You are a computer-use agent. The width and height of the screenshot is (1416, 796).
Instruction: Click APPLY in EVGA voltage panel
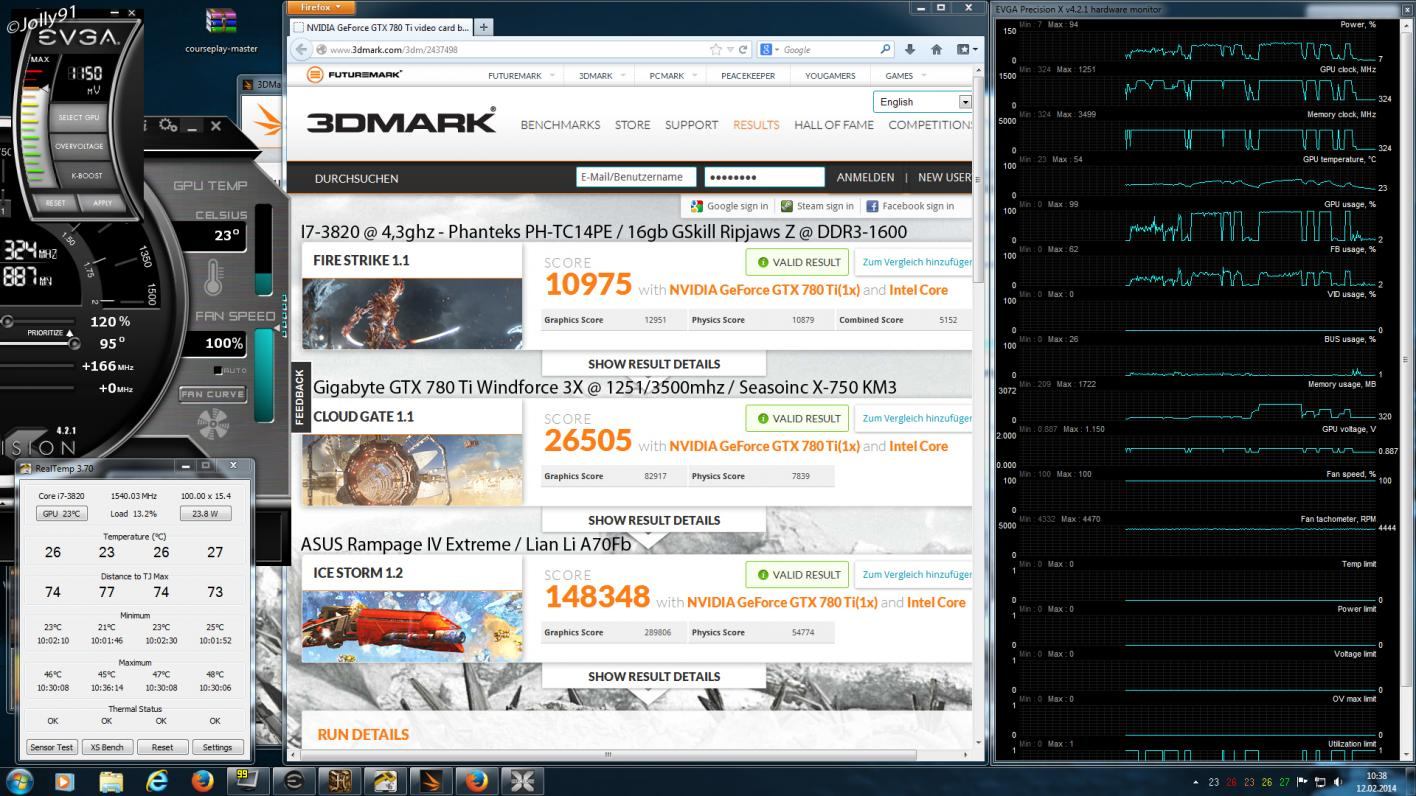click(102, 202)
